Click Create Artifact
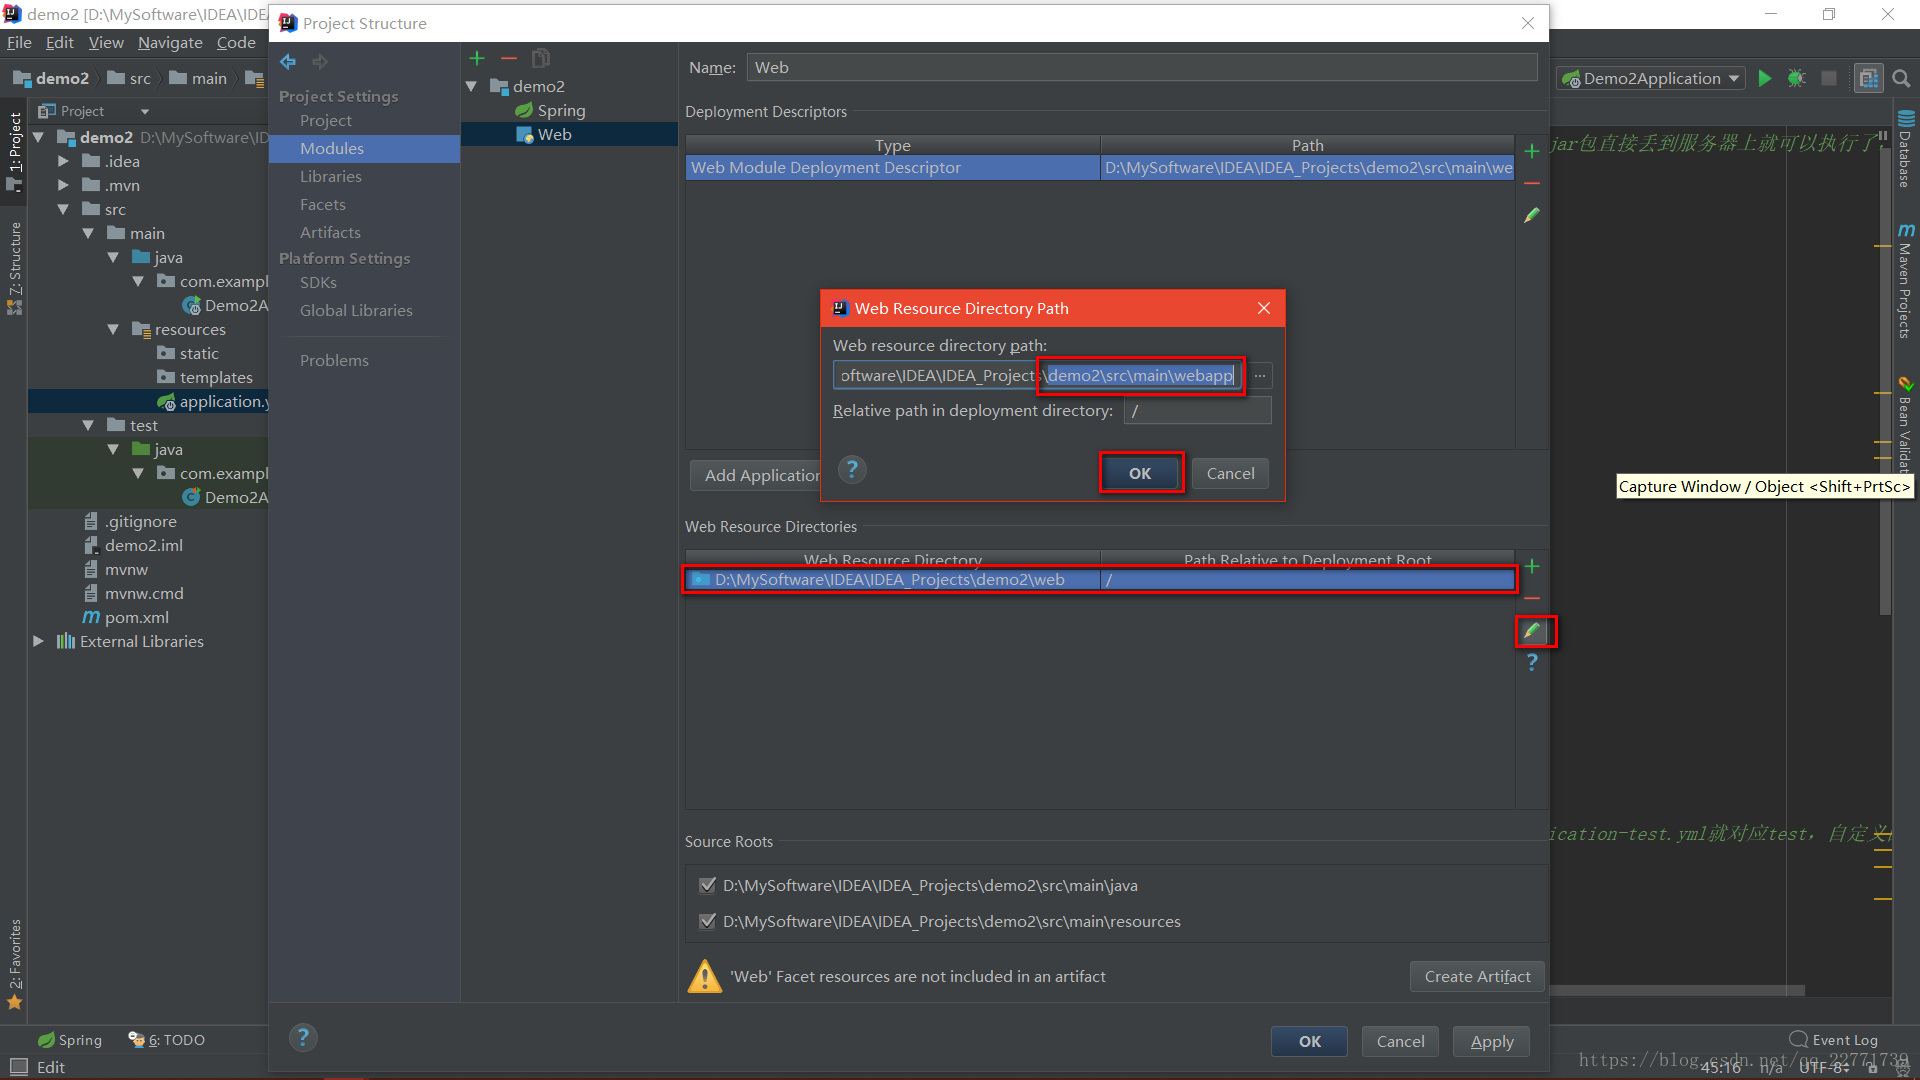The image size is (1920, 1080). click(1477, 976)
